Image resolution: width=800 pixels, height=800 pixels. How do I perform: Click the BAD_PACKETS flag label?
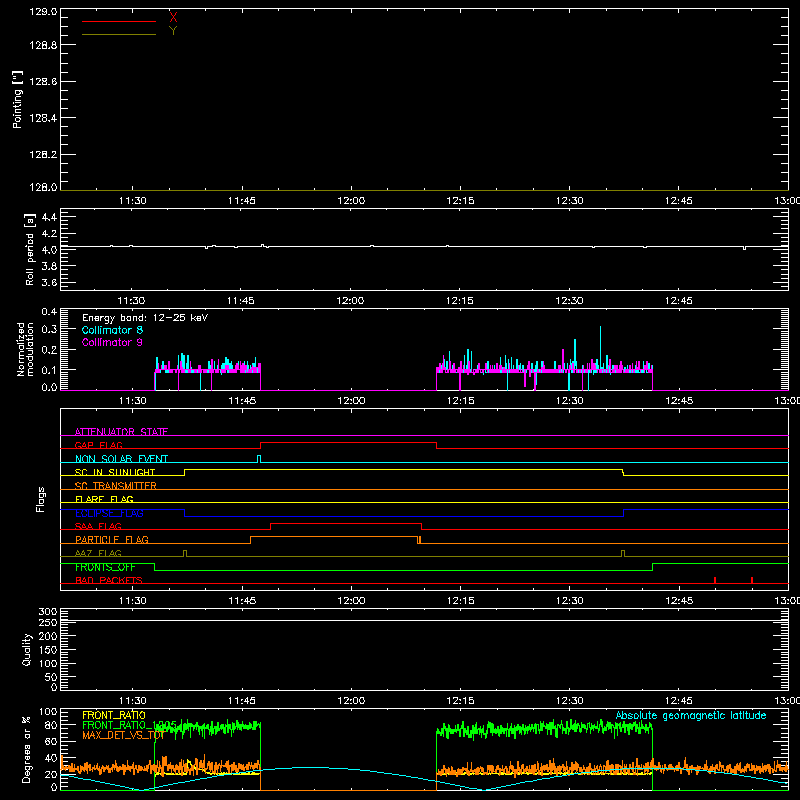109,580
